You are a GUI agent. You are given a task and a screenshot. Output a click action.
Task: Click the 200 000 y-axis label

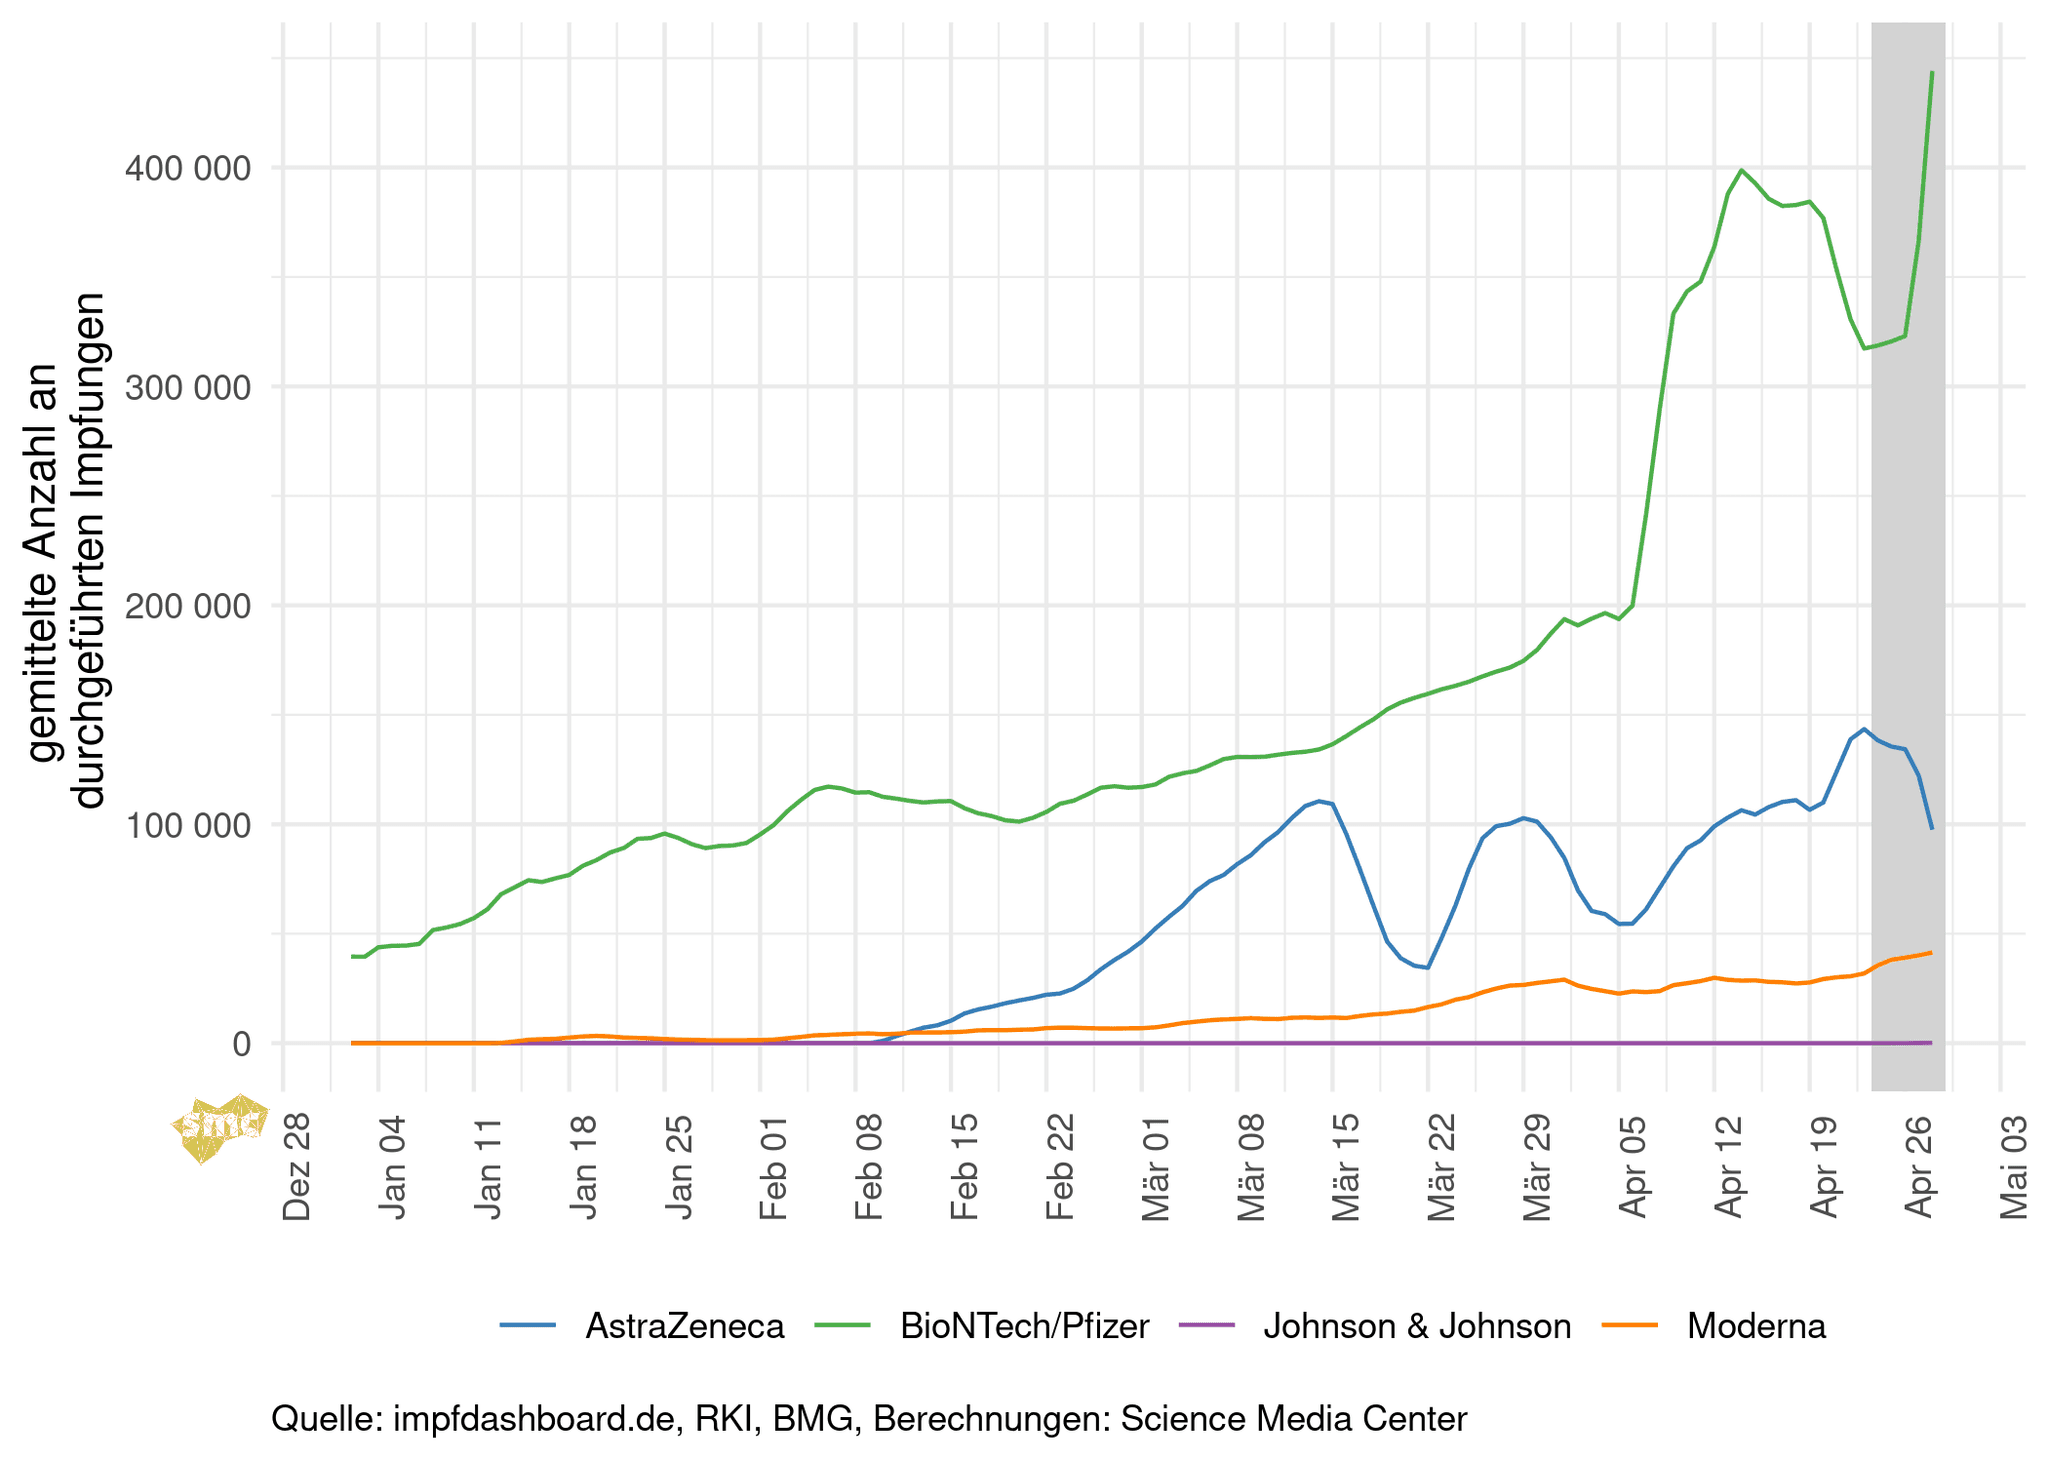point(187,606)
